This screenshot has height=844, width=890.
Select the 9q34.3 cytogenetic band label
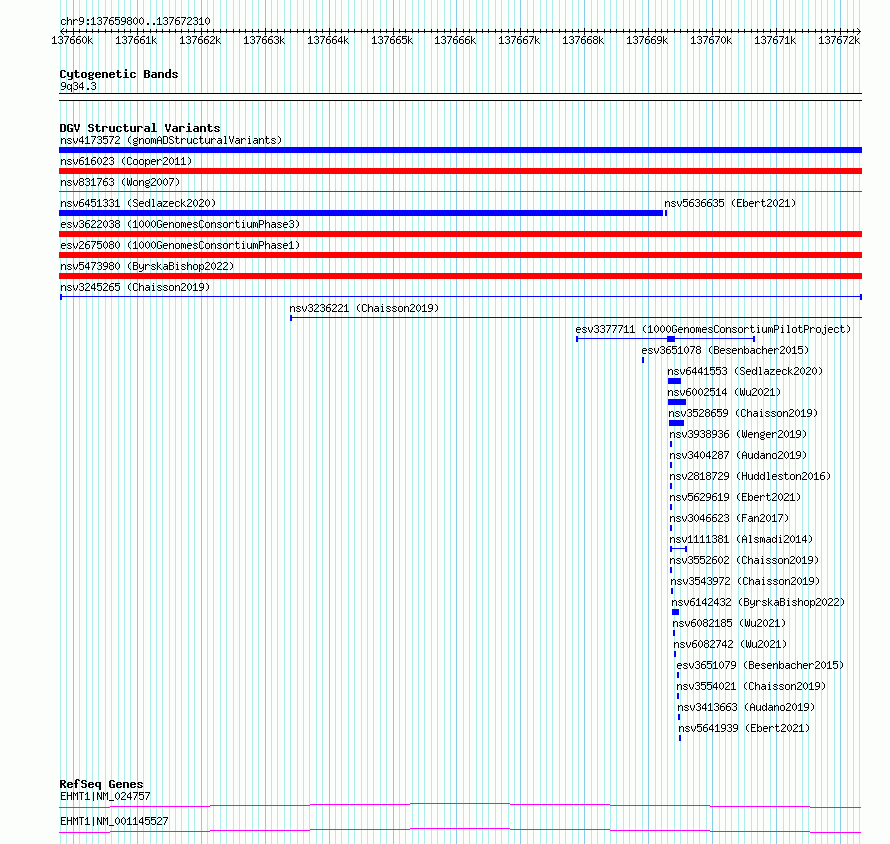click(x=78, y=87)
